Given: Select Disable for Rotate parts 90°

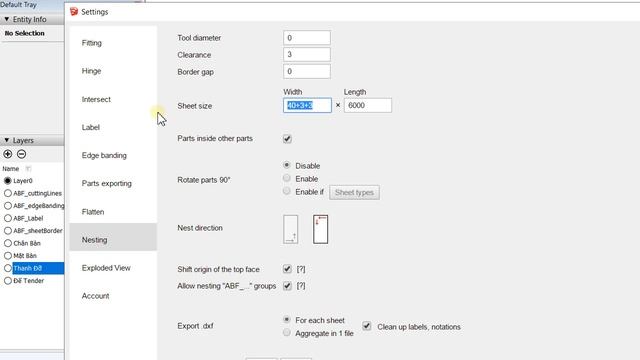Looking at the screenshot, I should click(287, 165).
